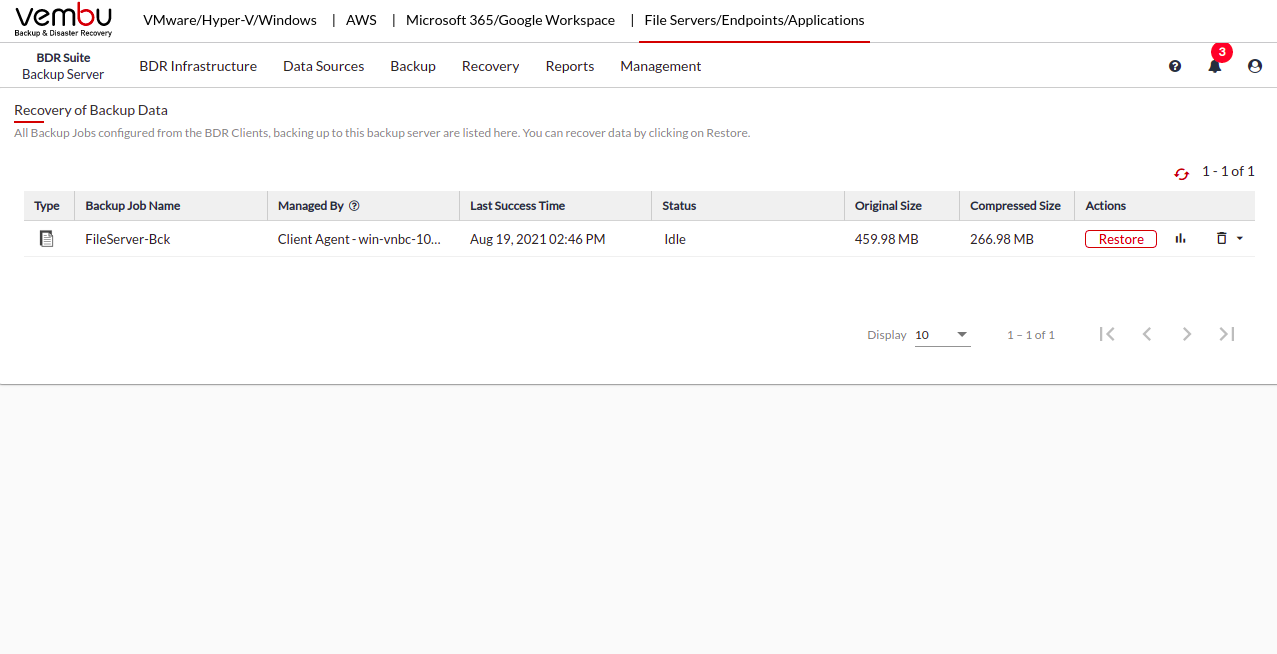This screenshot has height=654, width=1277.
Task: Click the Original Size column header
Action: tap(888, 206)
